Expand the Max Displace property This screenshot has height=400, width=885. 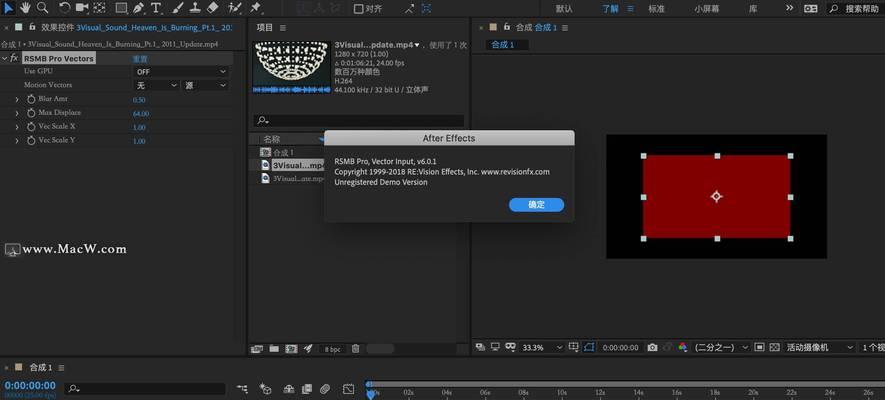click(17, 113)
